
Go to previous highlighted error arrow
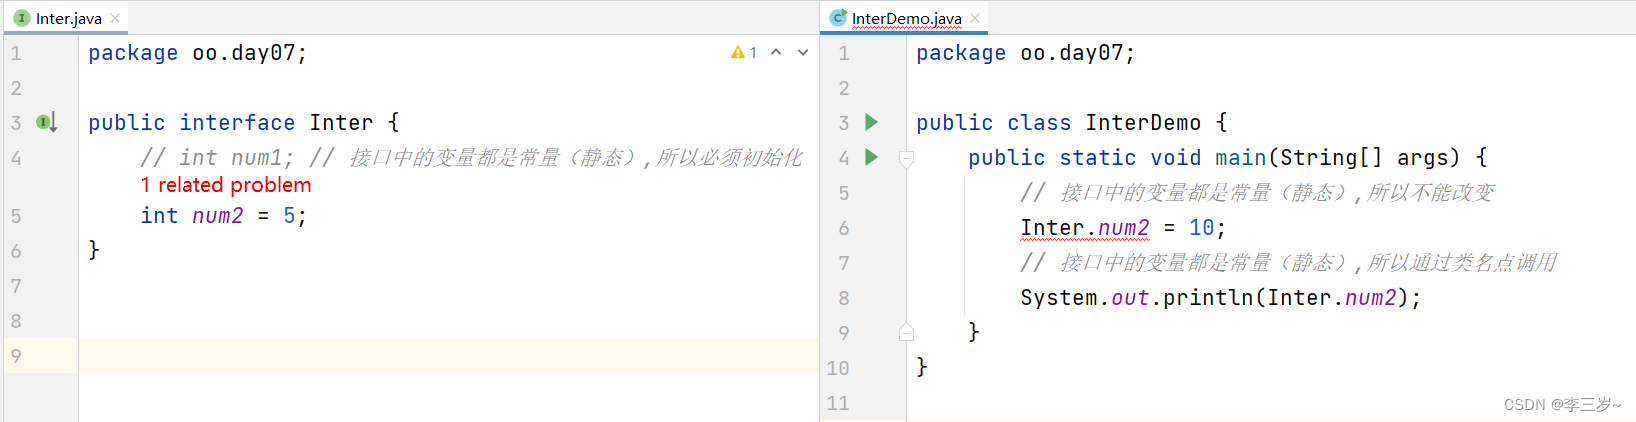pos(776,52)
